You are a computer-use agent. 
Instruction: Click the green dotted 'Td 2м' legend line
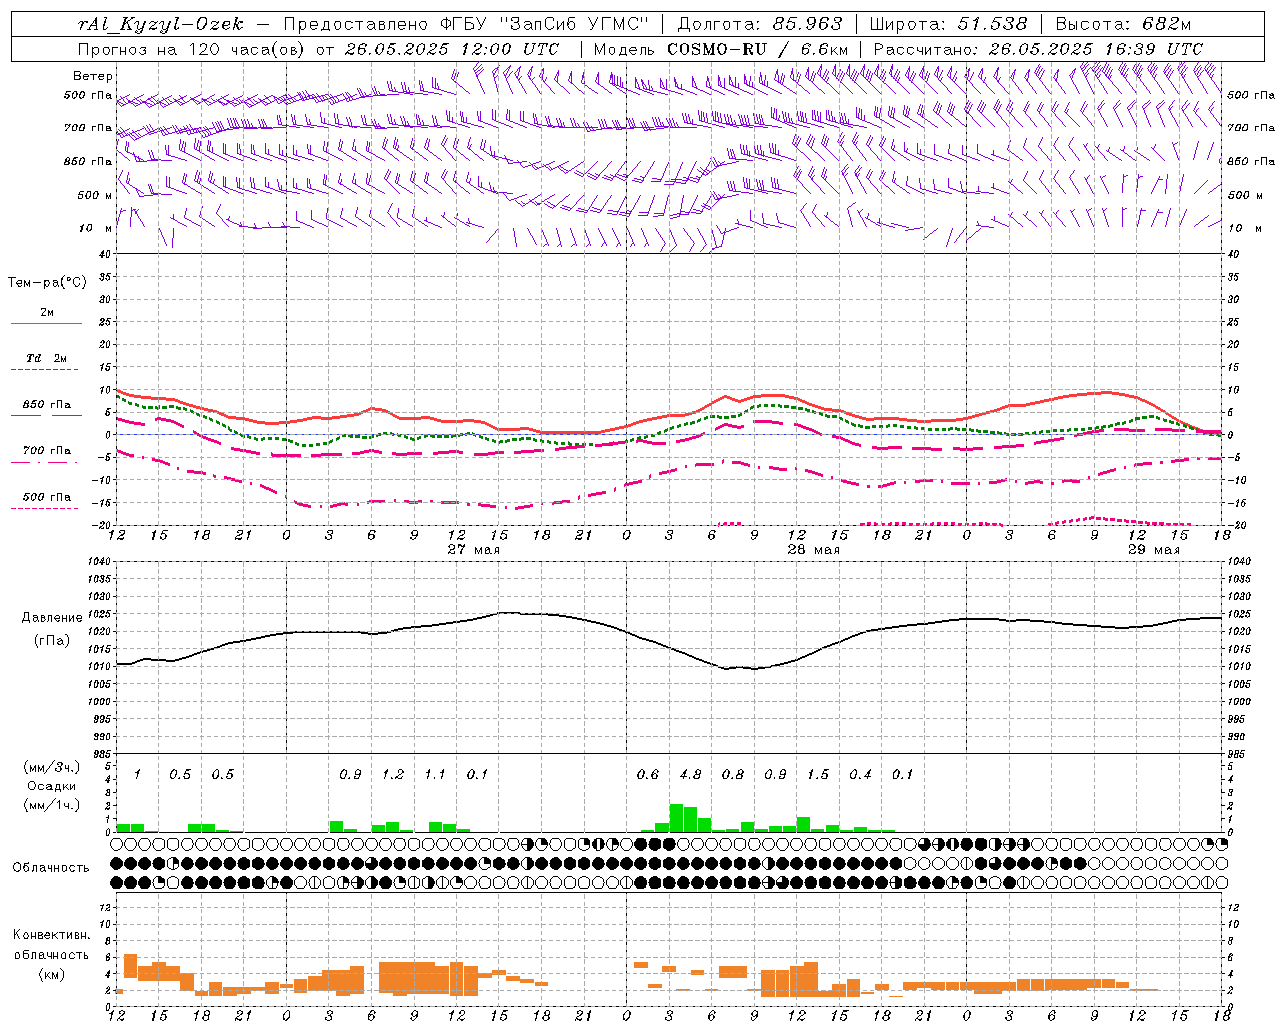pos(44,370)
